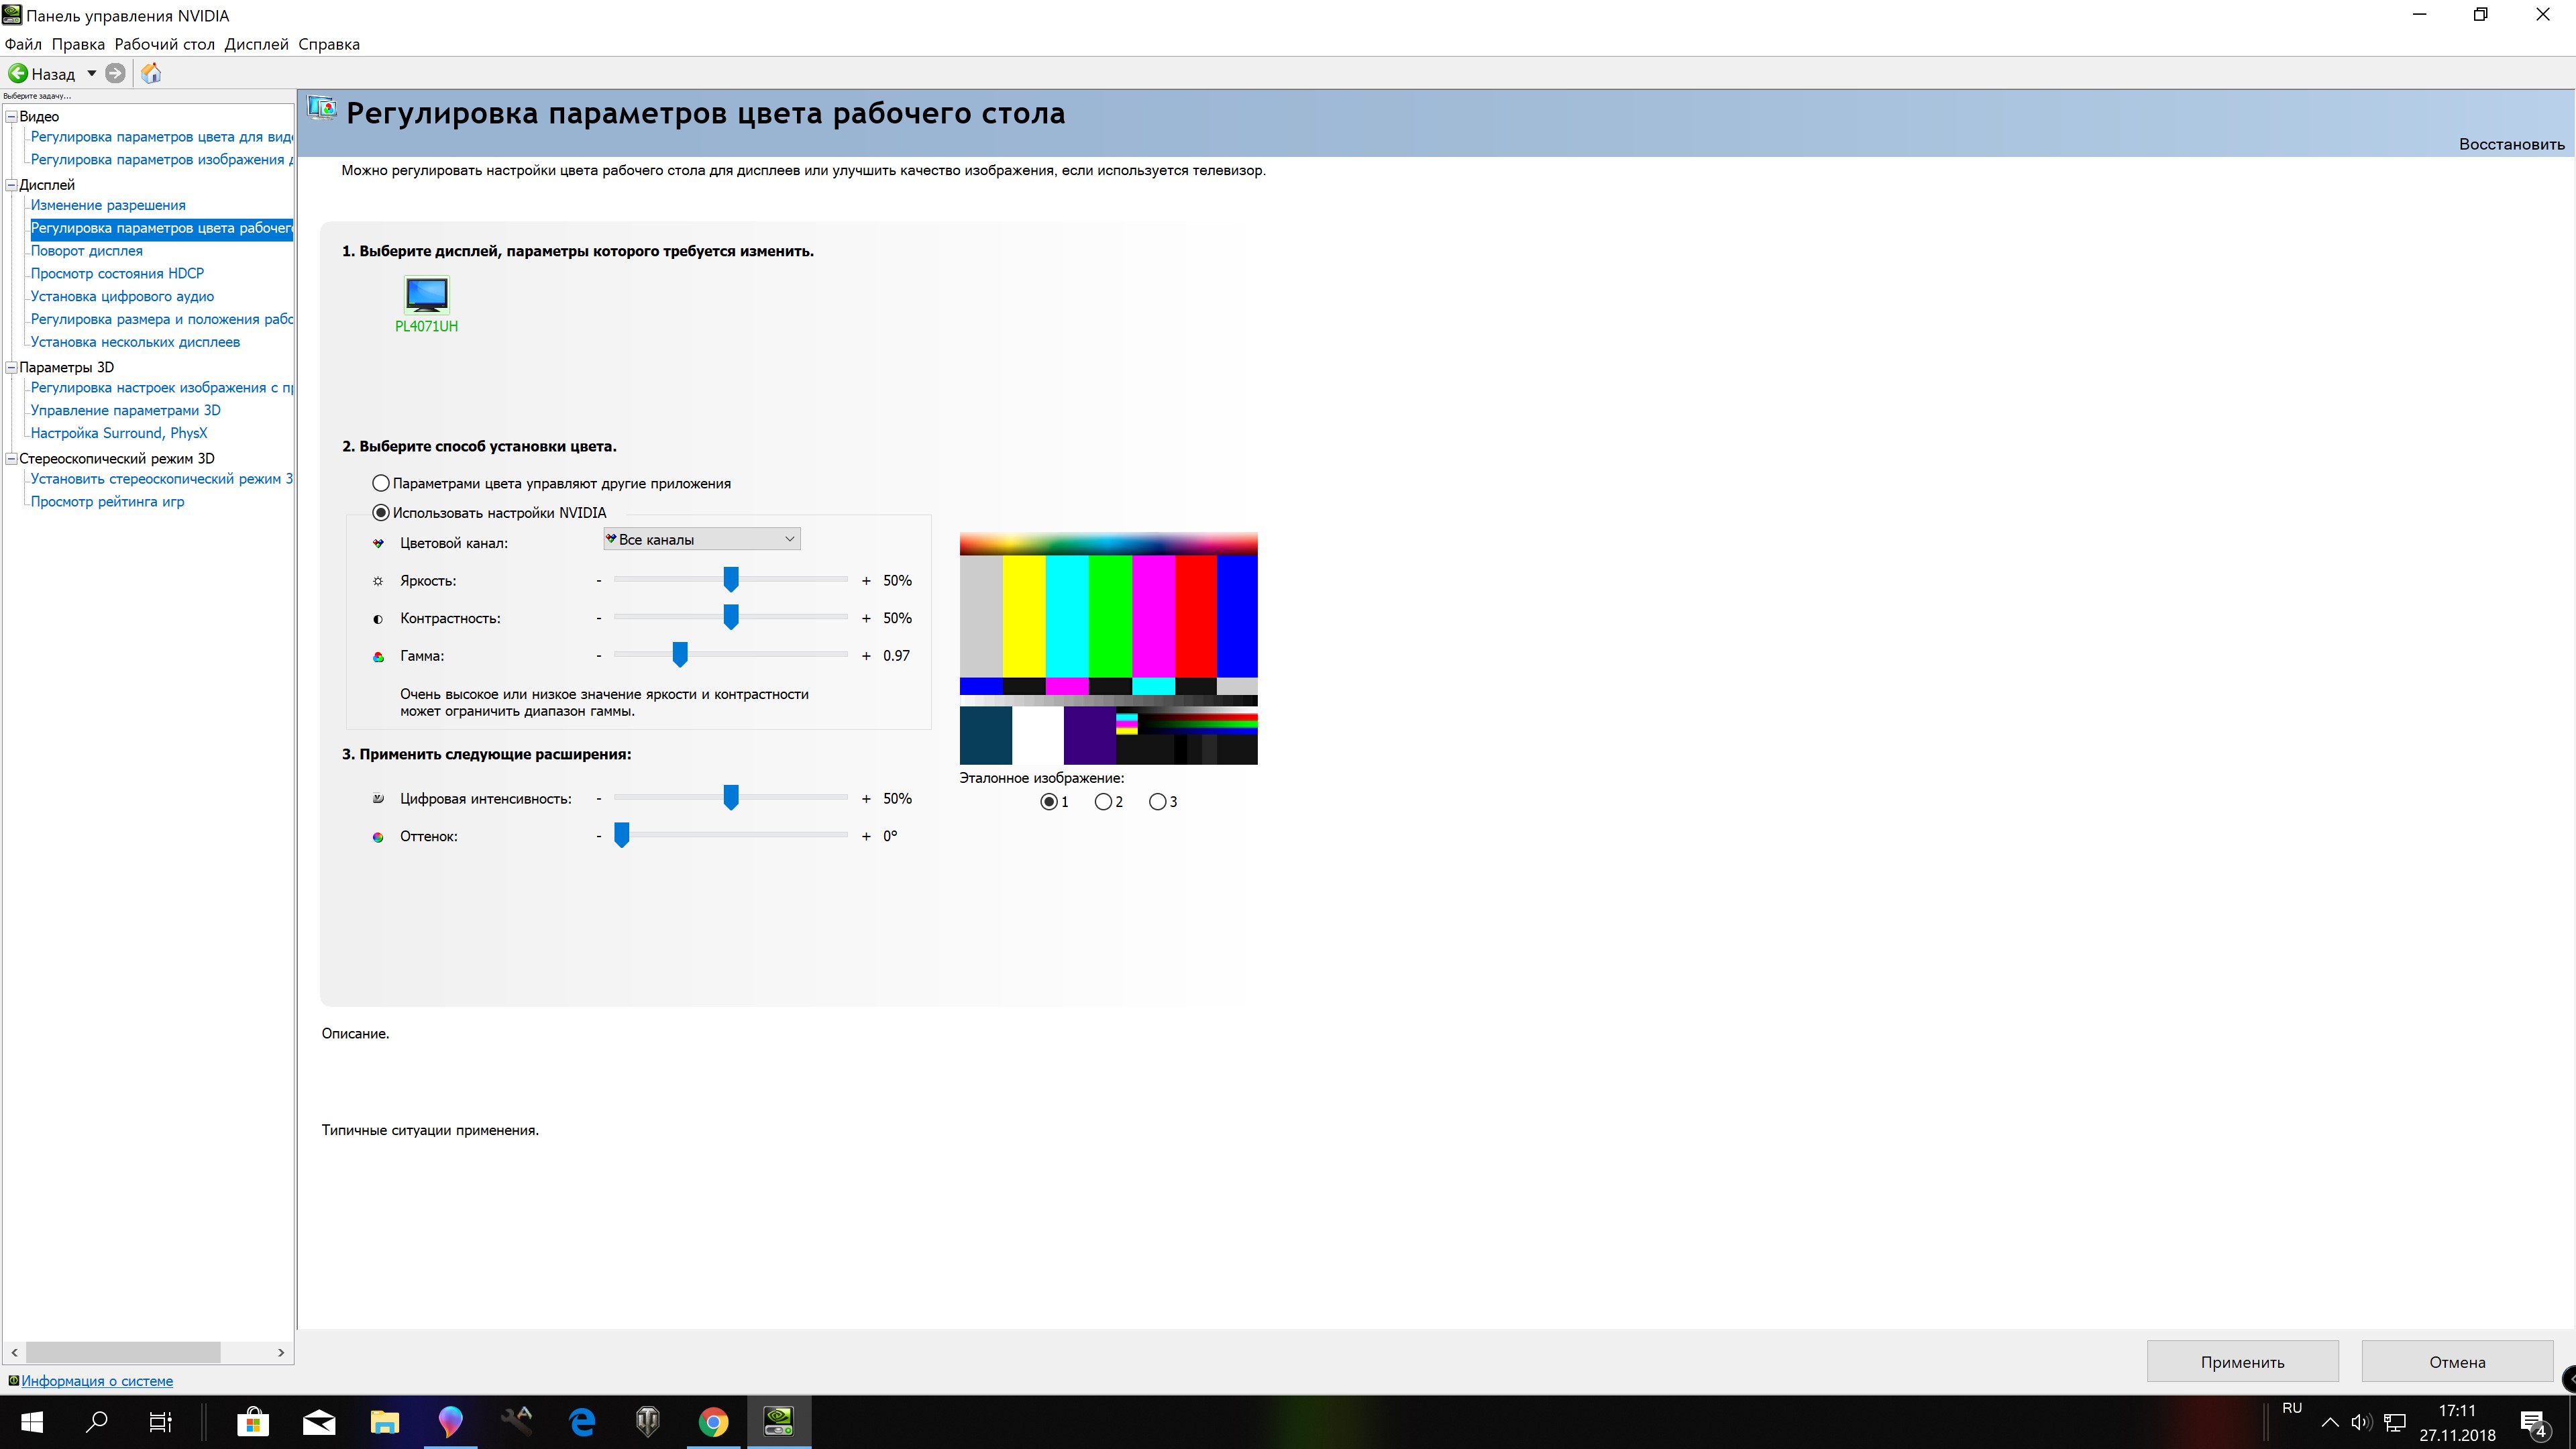The height and width of the screenshot is (1449, 2576).
Task: Open the 'Рабочий стол' menu
Action: (x=164, y=44)
